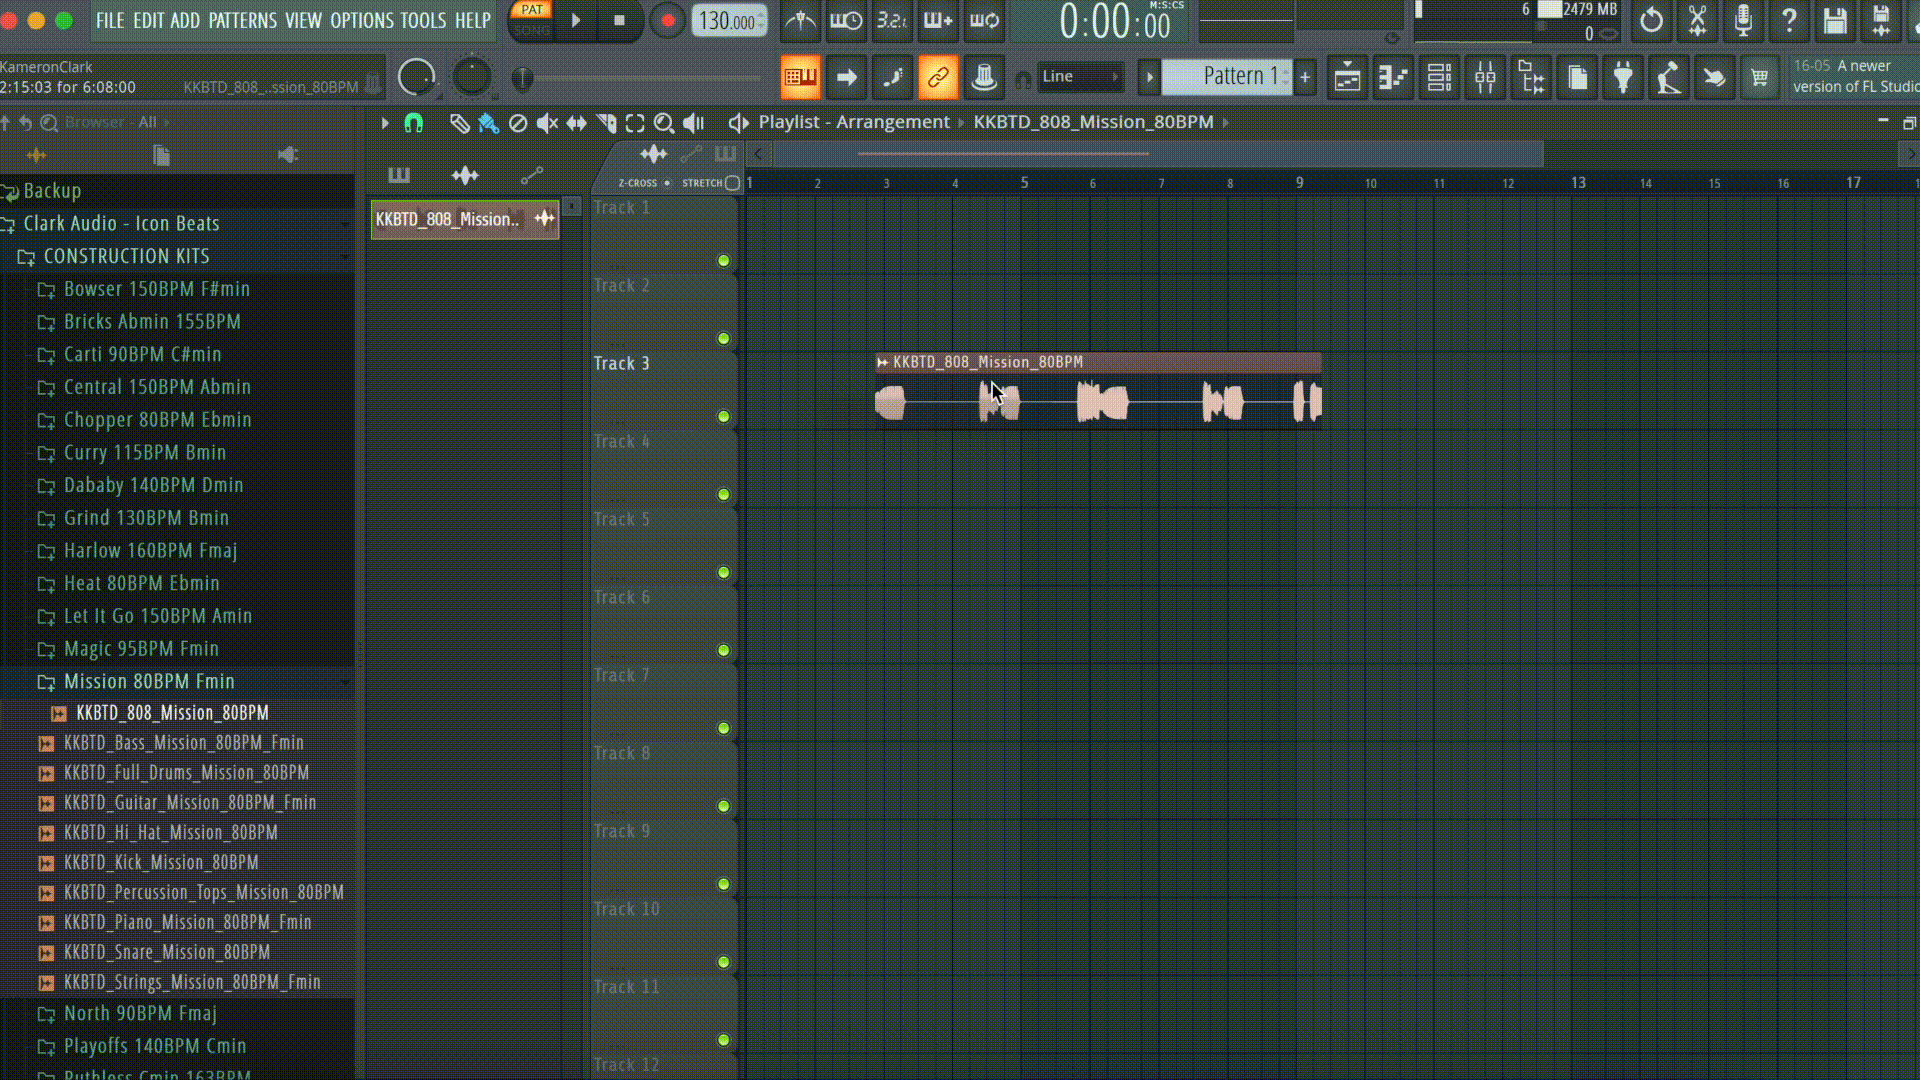Click the Track 3 clip title bar

point(1098,362)
